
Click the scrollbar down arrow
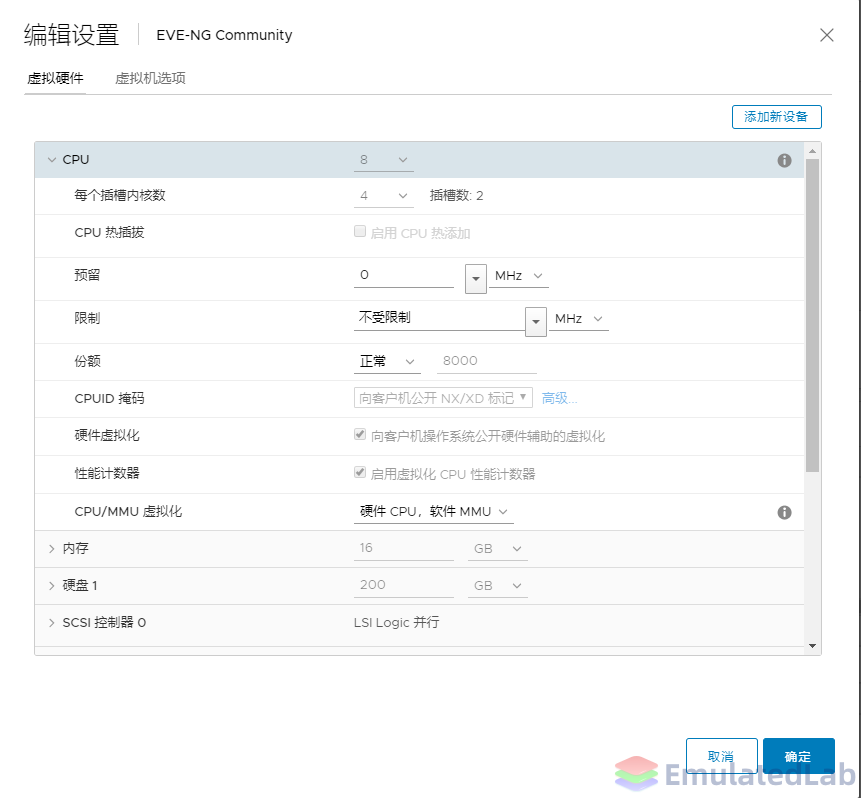812,646
